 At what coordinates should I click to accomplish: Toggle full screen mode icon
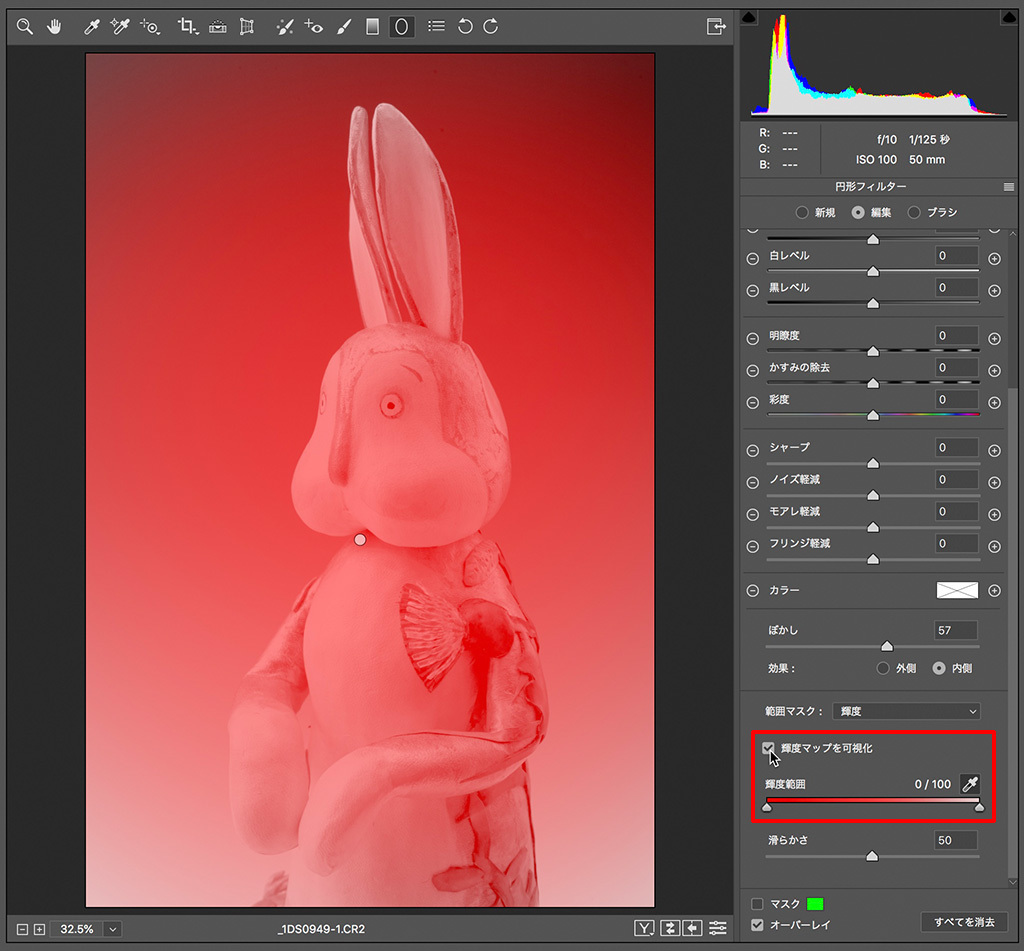(716, 27)
